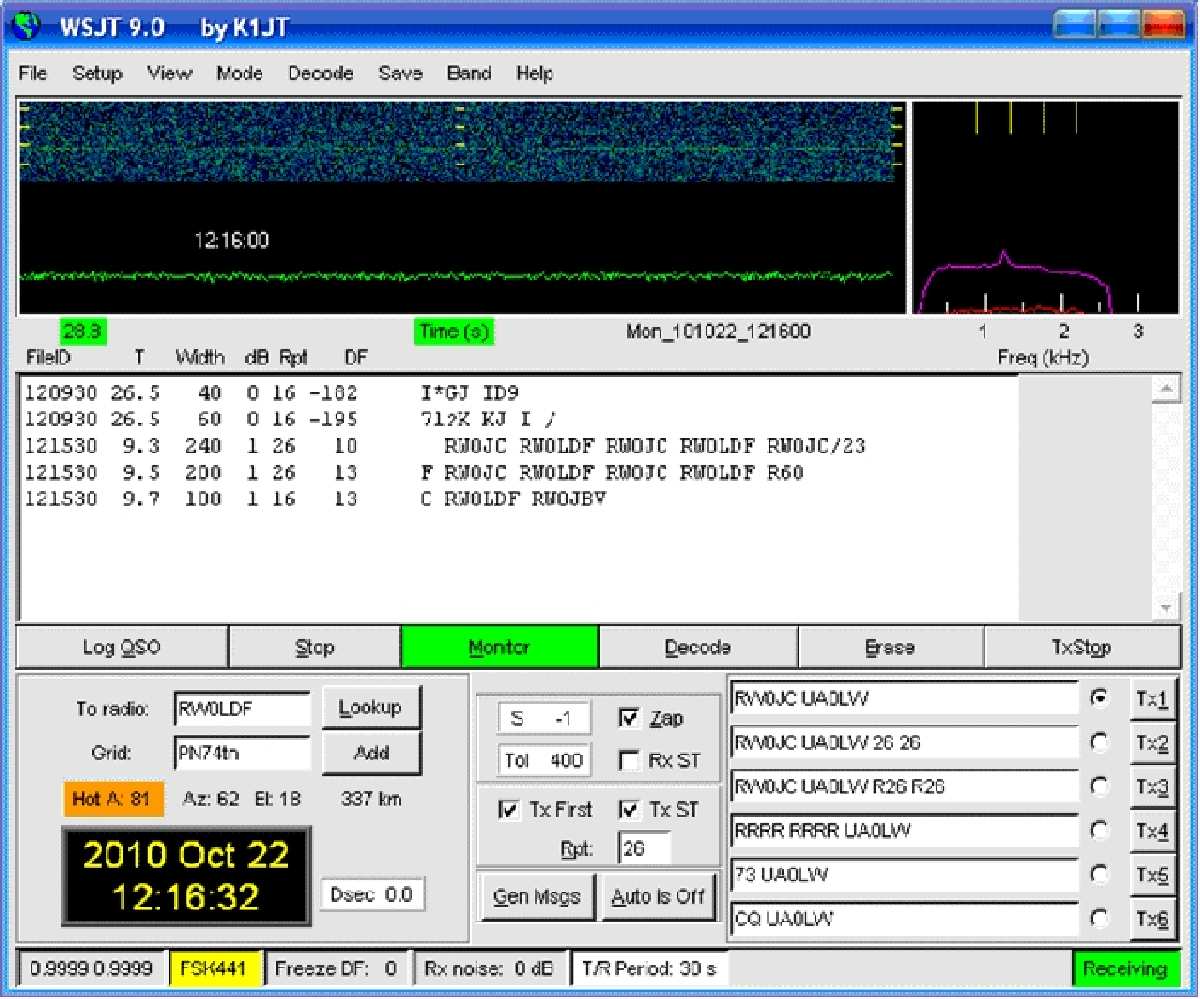The width and height of the screenshot is (1200, 999).
Task: Click the WSJT globe icon in title bar
Action: 28,25
